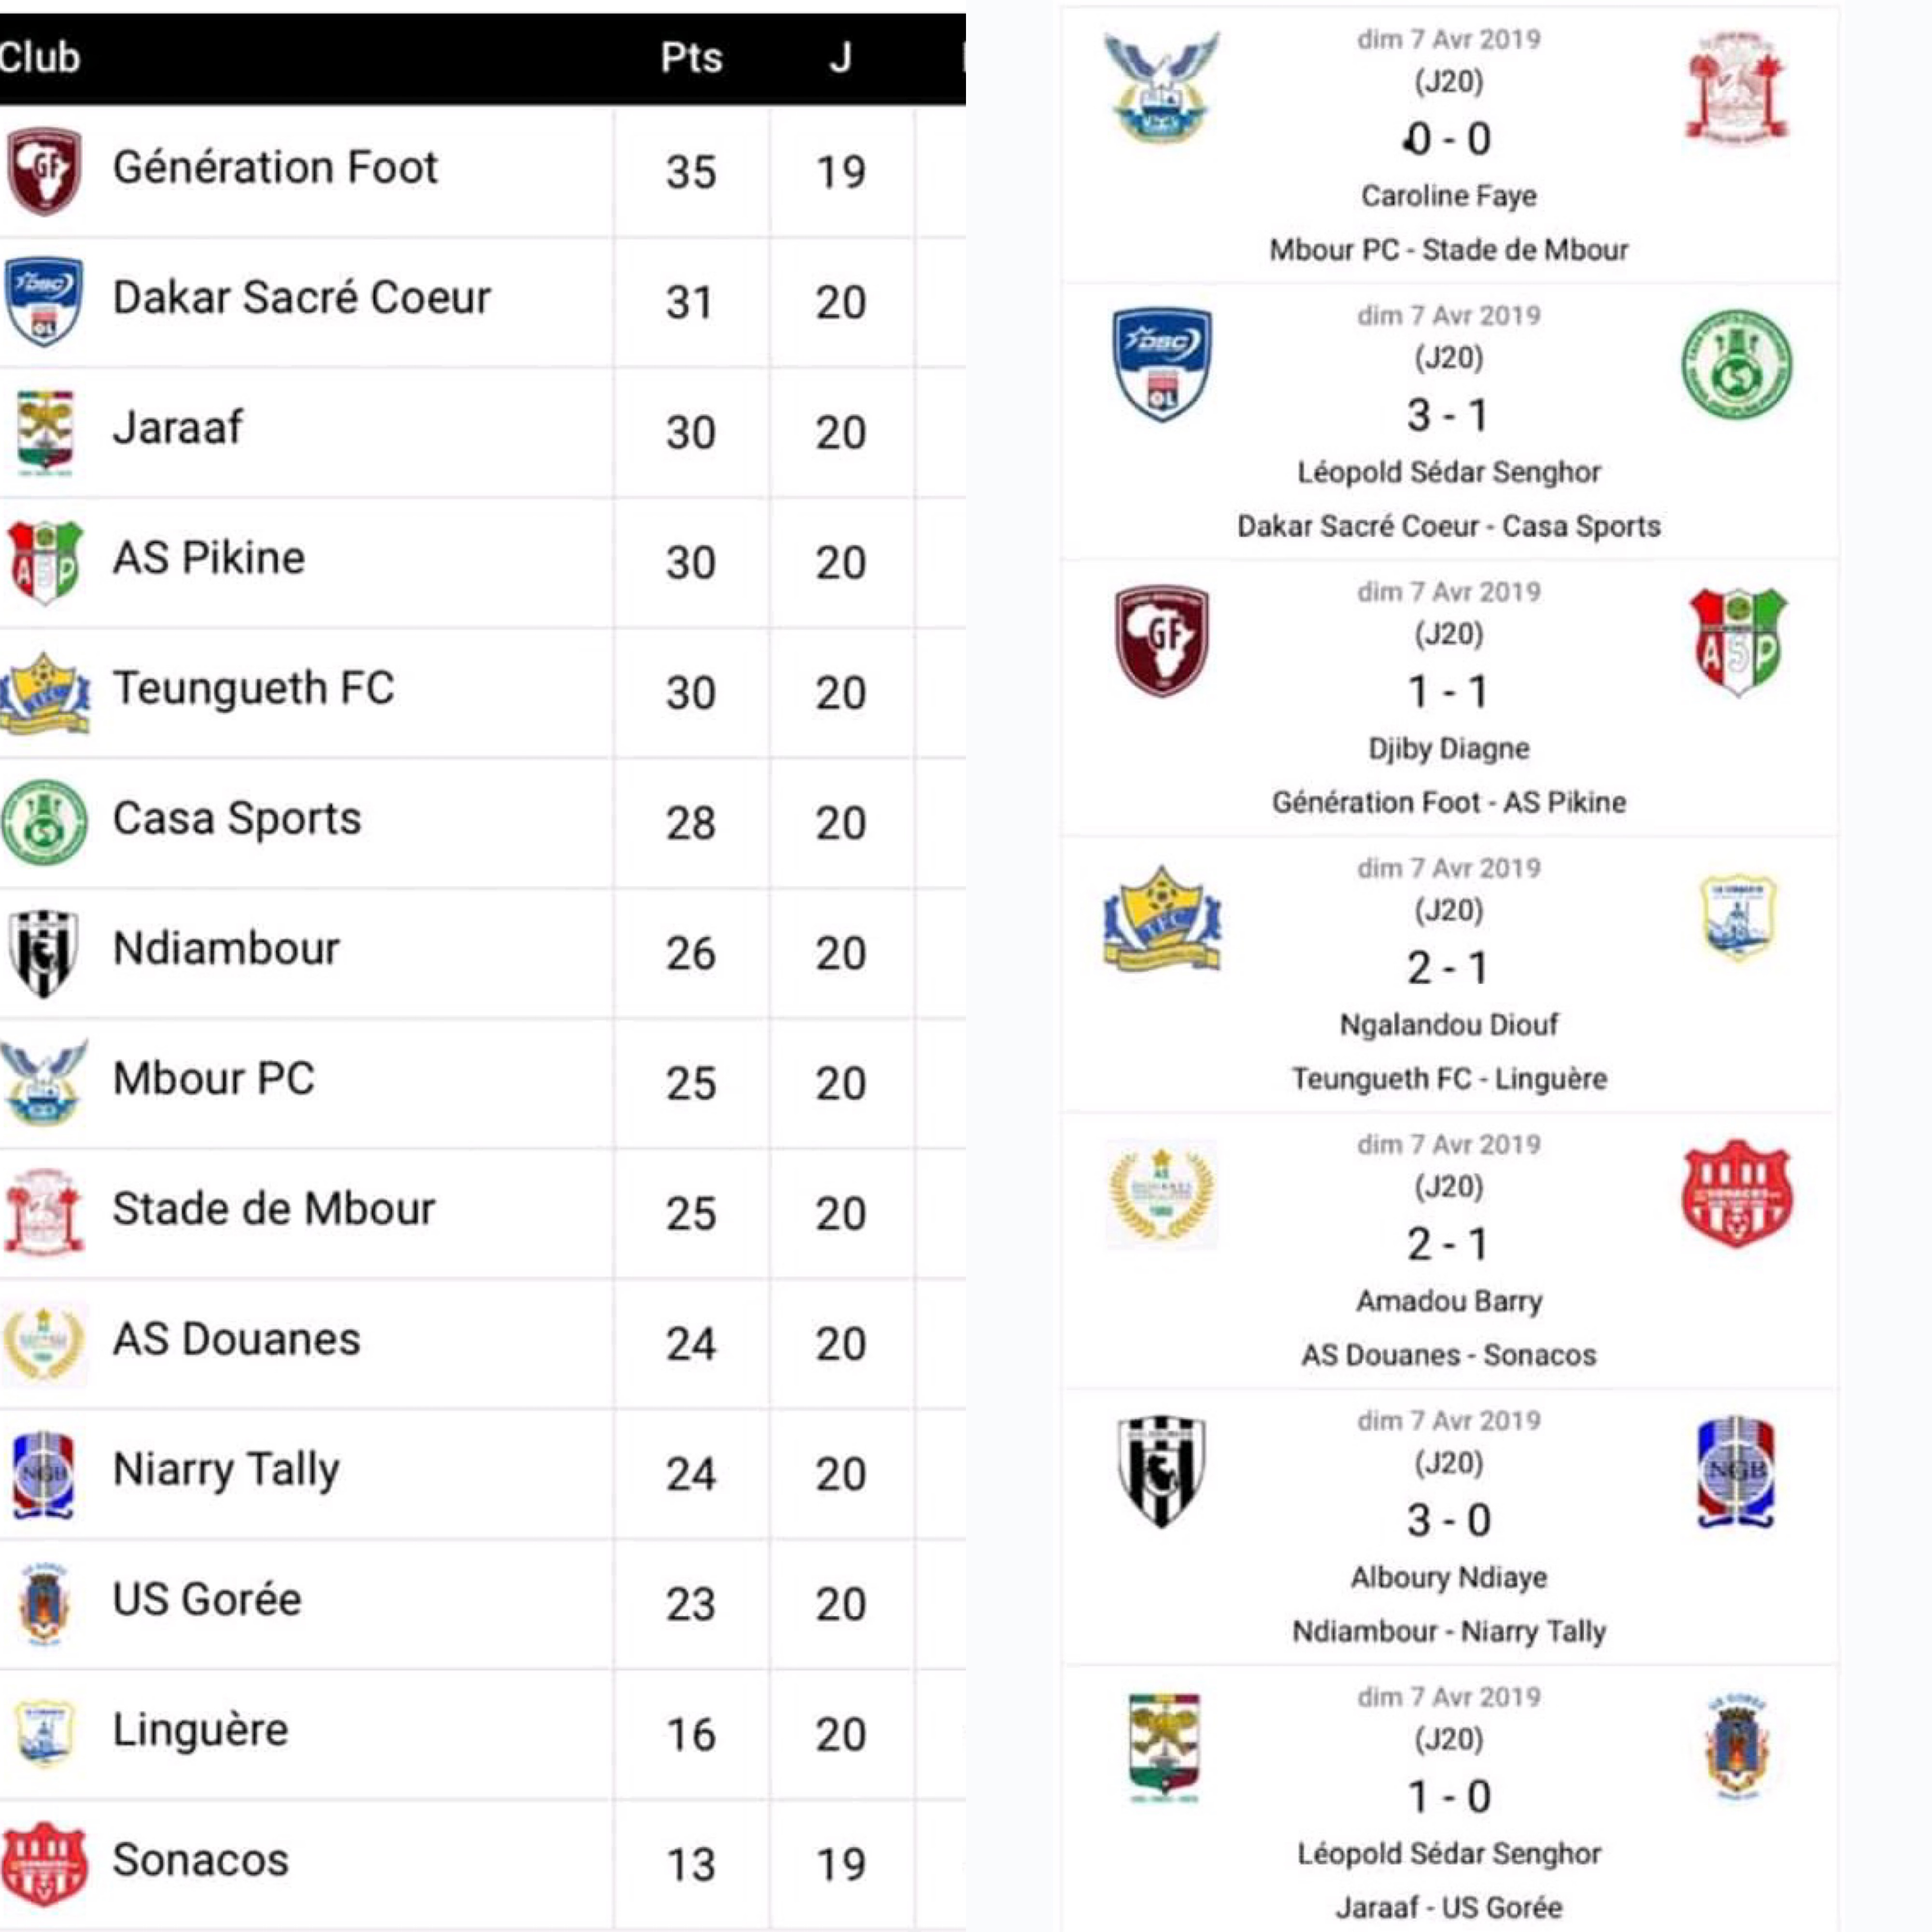
Task: Click the Stade de Mbour logo in 0-0 match
Action: pyautogui.click(x=1737, y=88)
